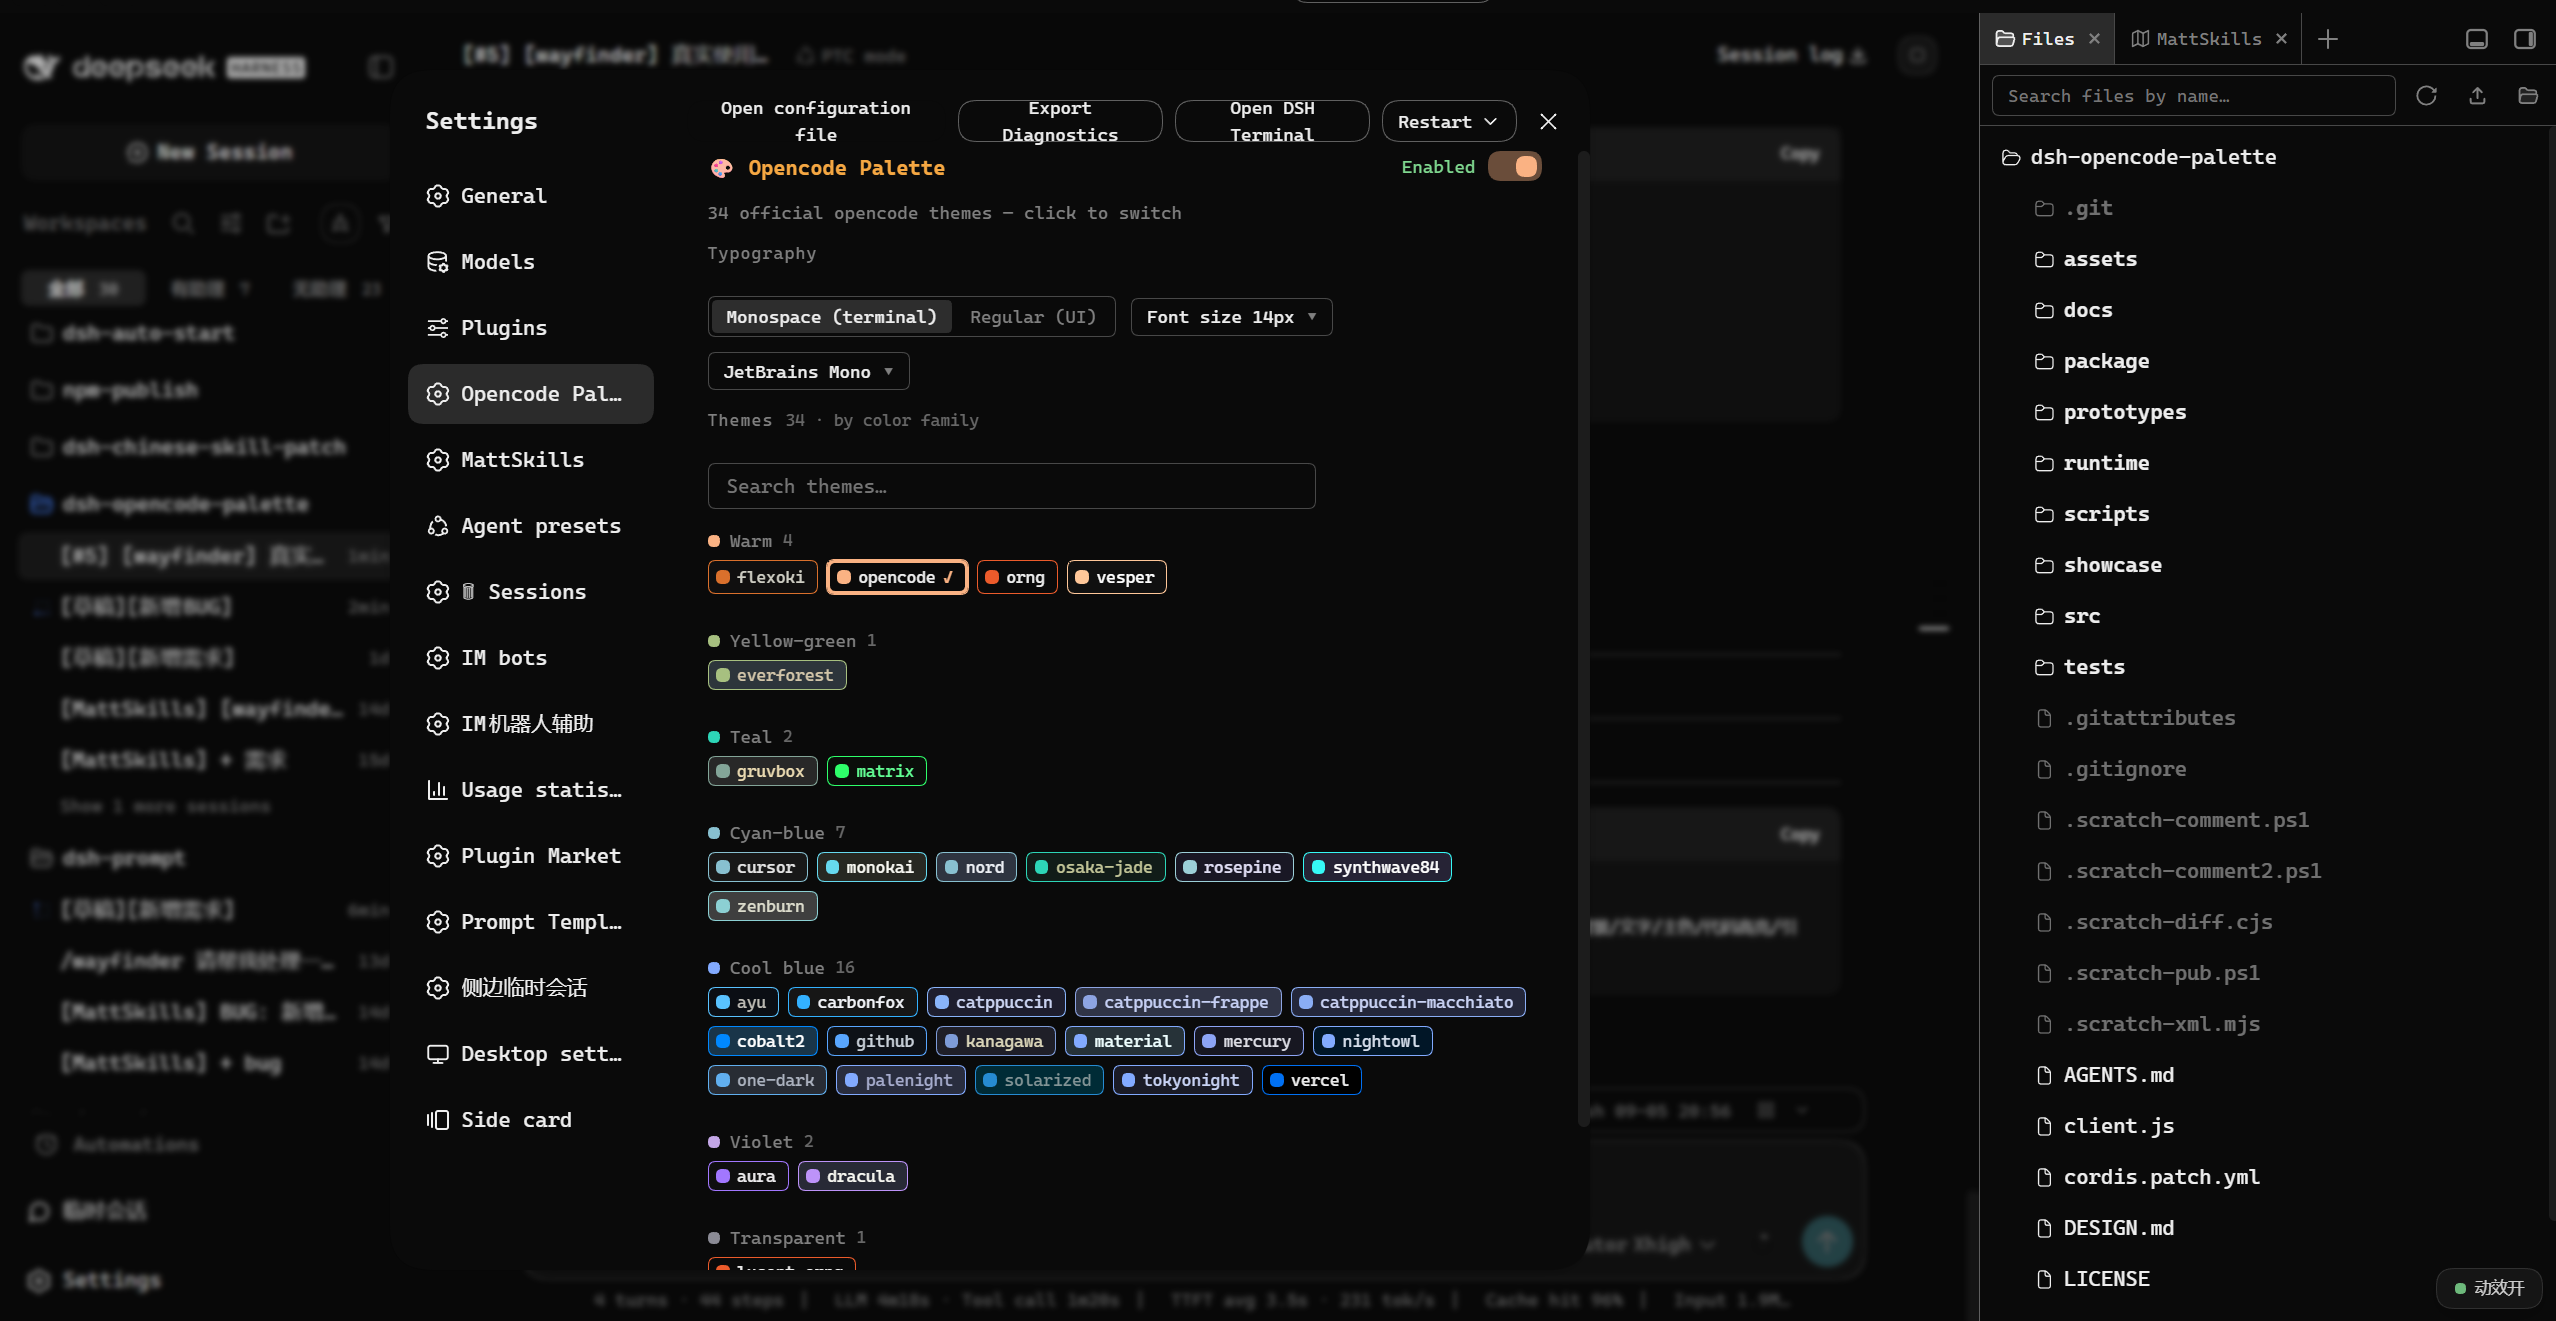This screenshot has width=2556, height=1321.
Task: Open Plugin Market settings section
Action: (531, 856)
